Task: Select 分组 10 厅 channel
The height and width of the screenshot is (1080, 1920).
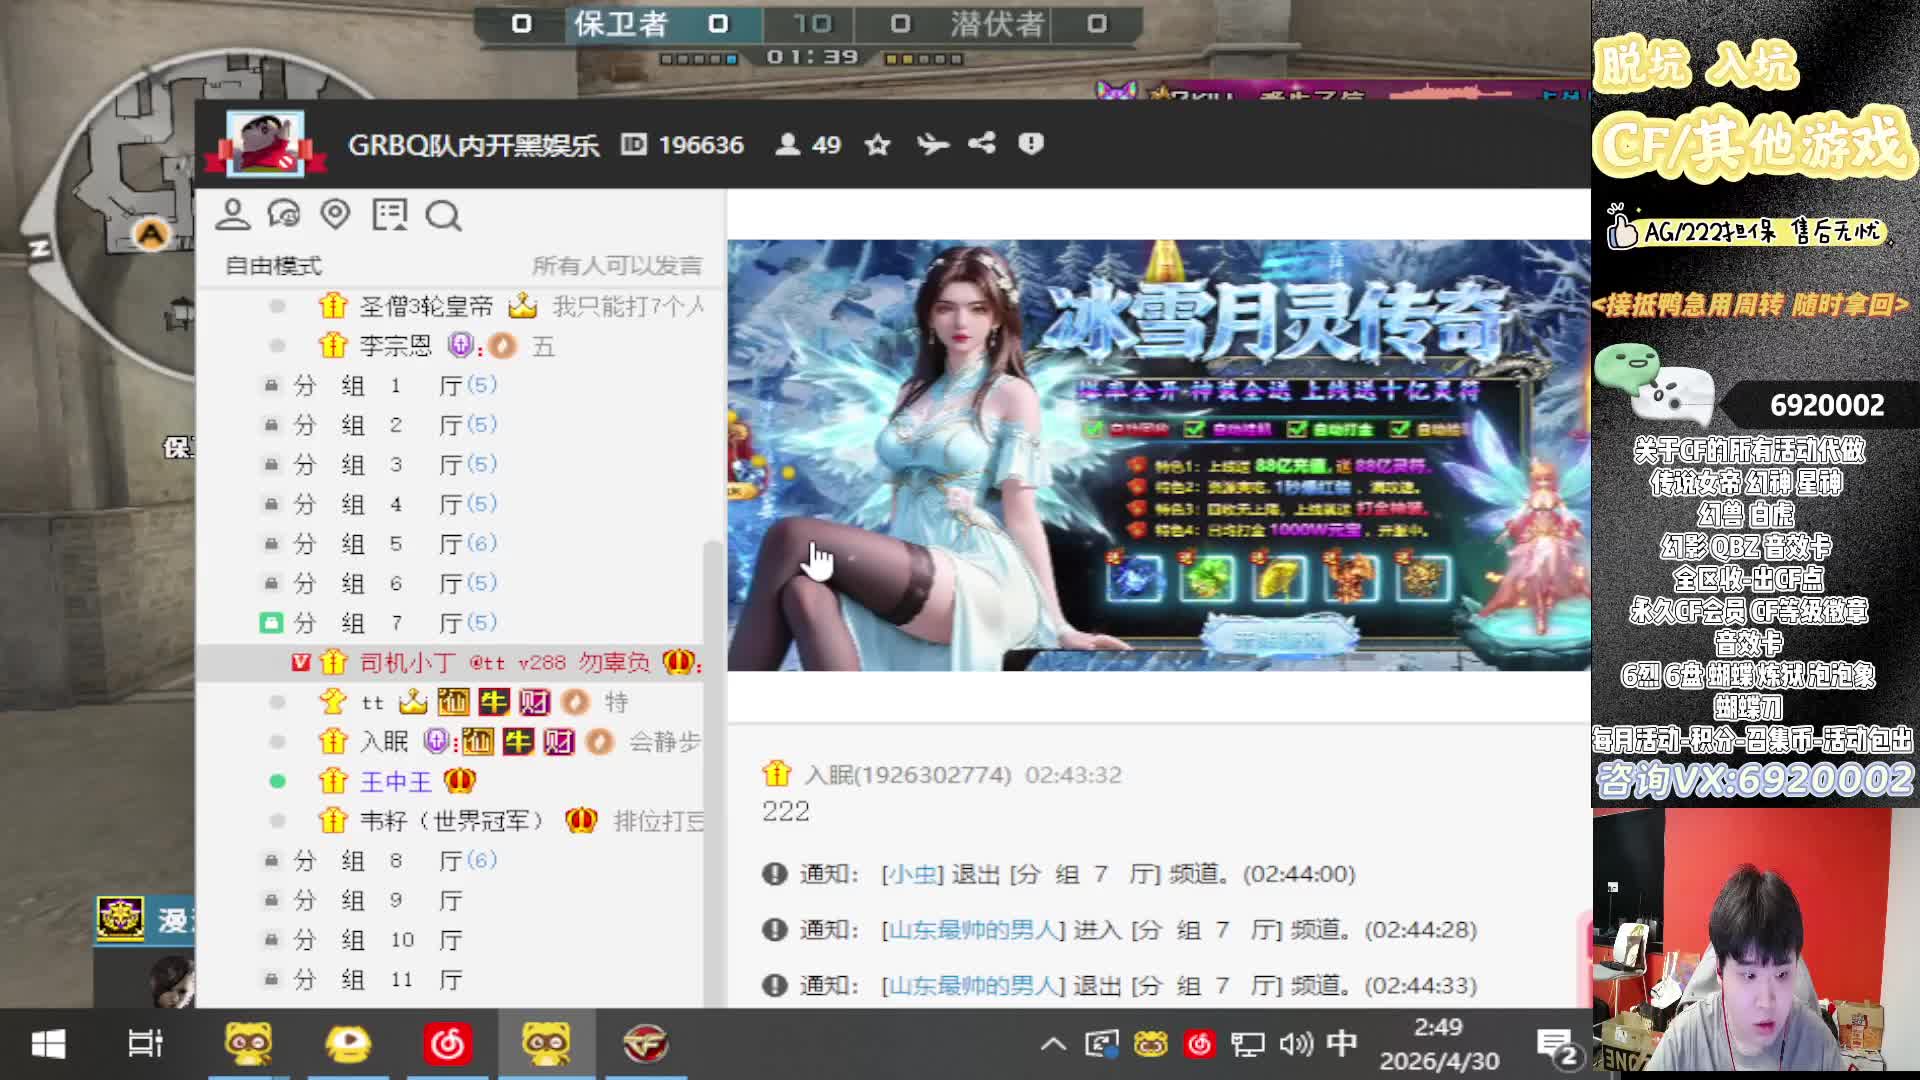Action: pyautogui.click(x=380, y=940)
